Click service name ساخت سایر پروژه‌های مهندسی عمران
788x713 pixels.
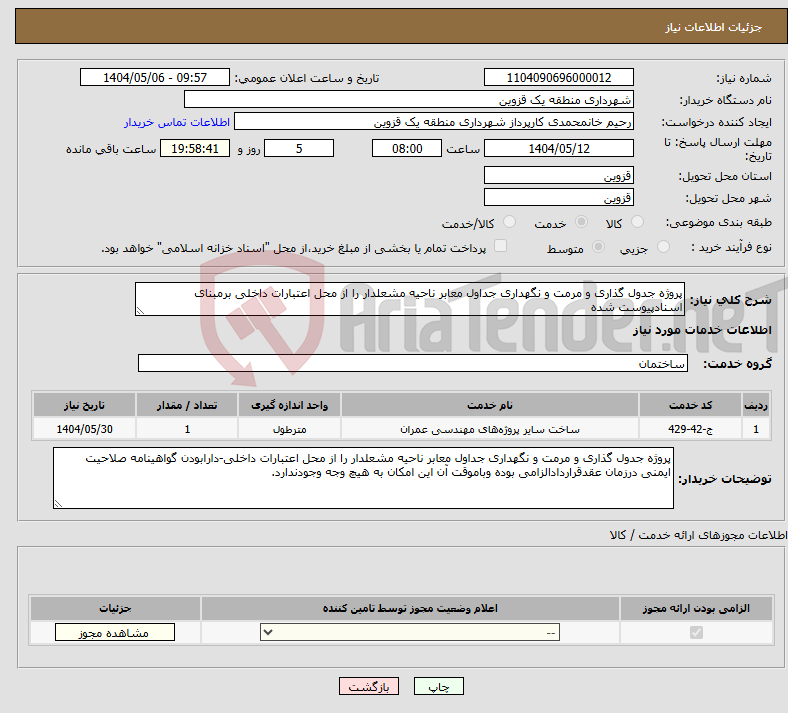(490, 429)
